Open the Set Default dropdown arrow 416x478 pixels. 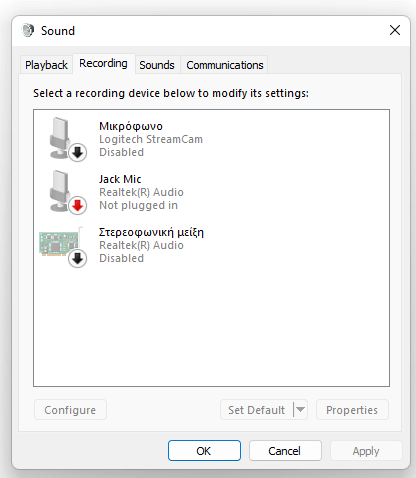tap(300, 409)
